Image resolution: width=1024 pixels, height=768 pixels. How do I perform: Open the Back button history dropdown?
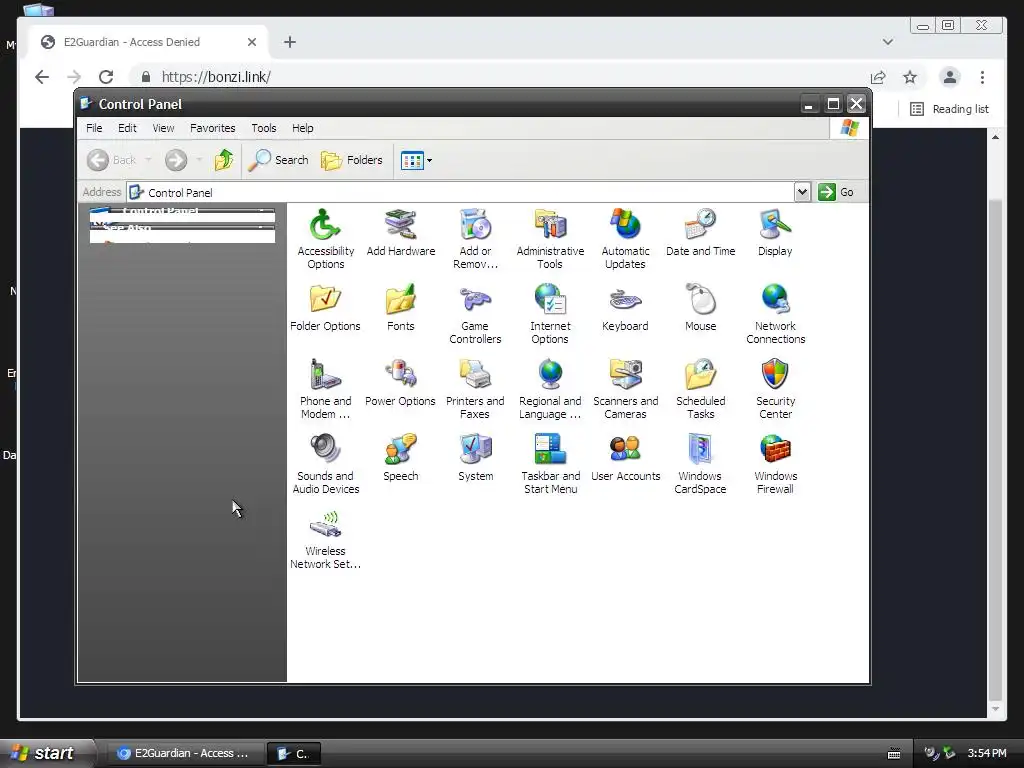(148, 160)
